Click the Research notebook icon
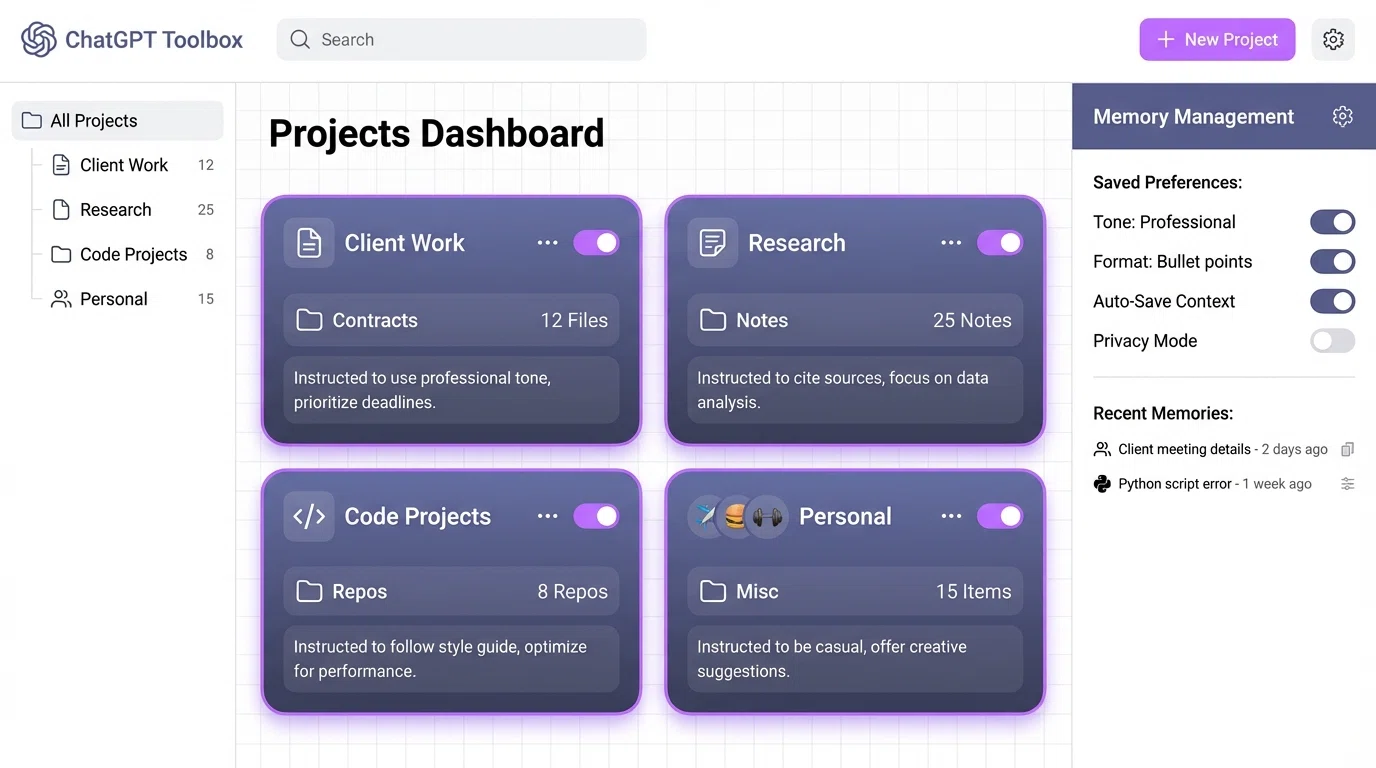Viewport: 1376px width, 768px height. (712, 242)
